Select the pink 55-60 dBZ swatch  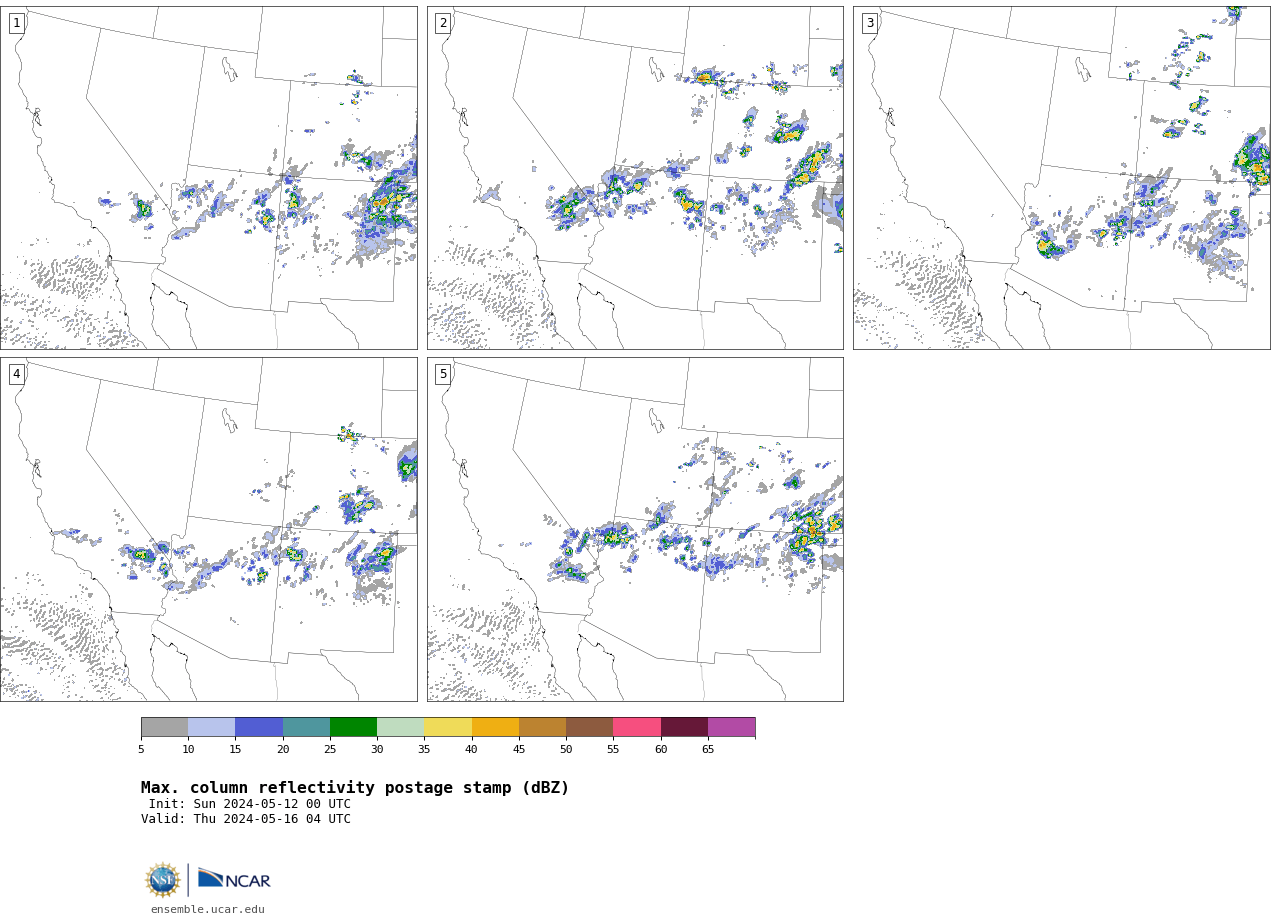tap(637, 727)
